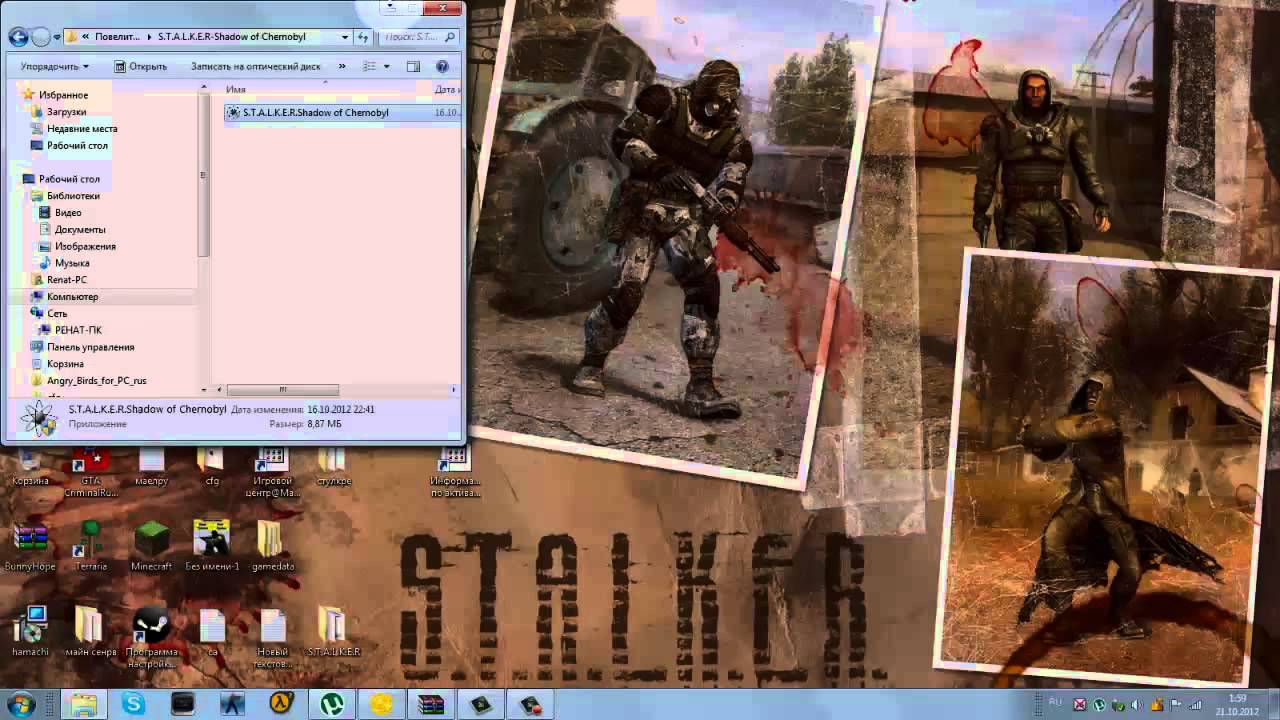This screenshot has height=720, width=1280.
Task: Select Новый текстовый document on desktop
Action: pos(272,637)
